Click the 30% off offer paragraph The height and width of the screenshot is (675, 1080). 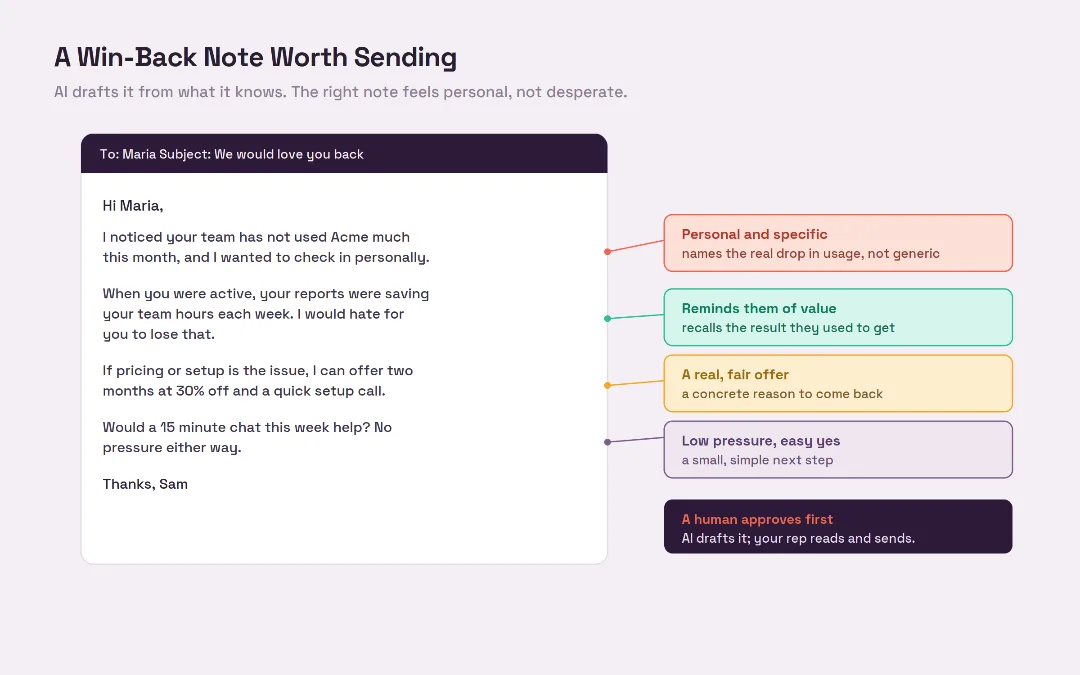(258, 381)
